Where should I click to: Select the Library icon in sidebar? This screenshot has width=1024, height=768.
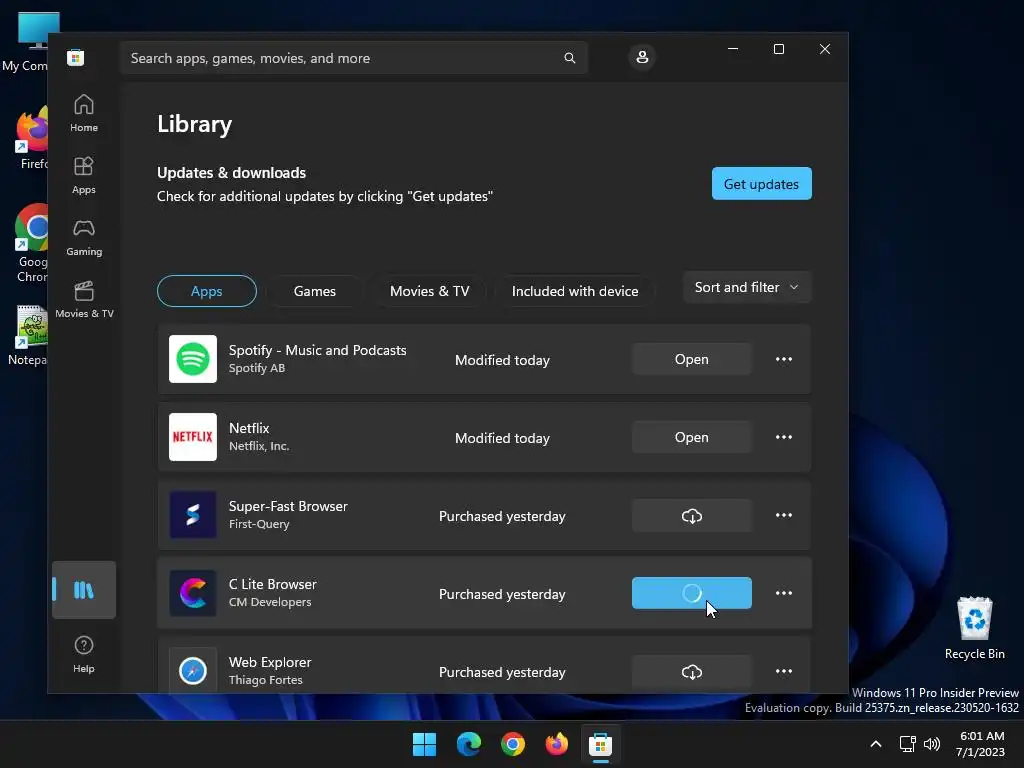pos(84,590)
